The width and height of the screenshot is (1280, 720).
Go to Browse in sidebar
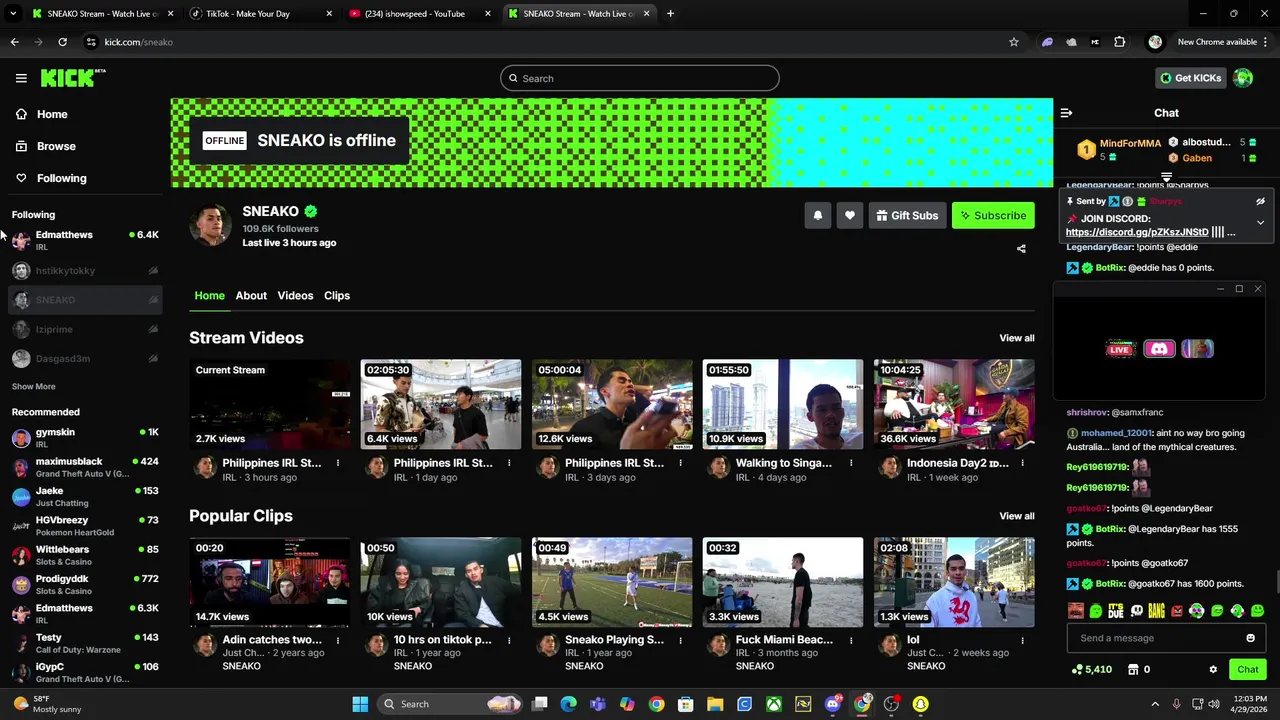(x=56, y=146)
